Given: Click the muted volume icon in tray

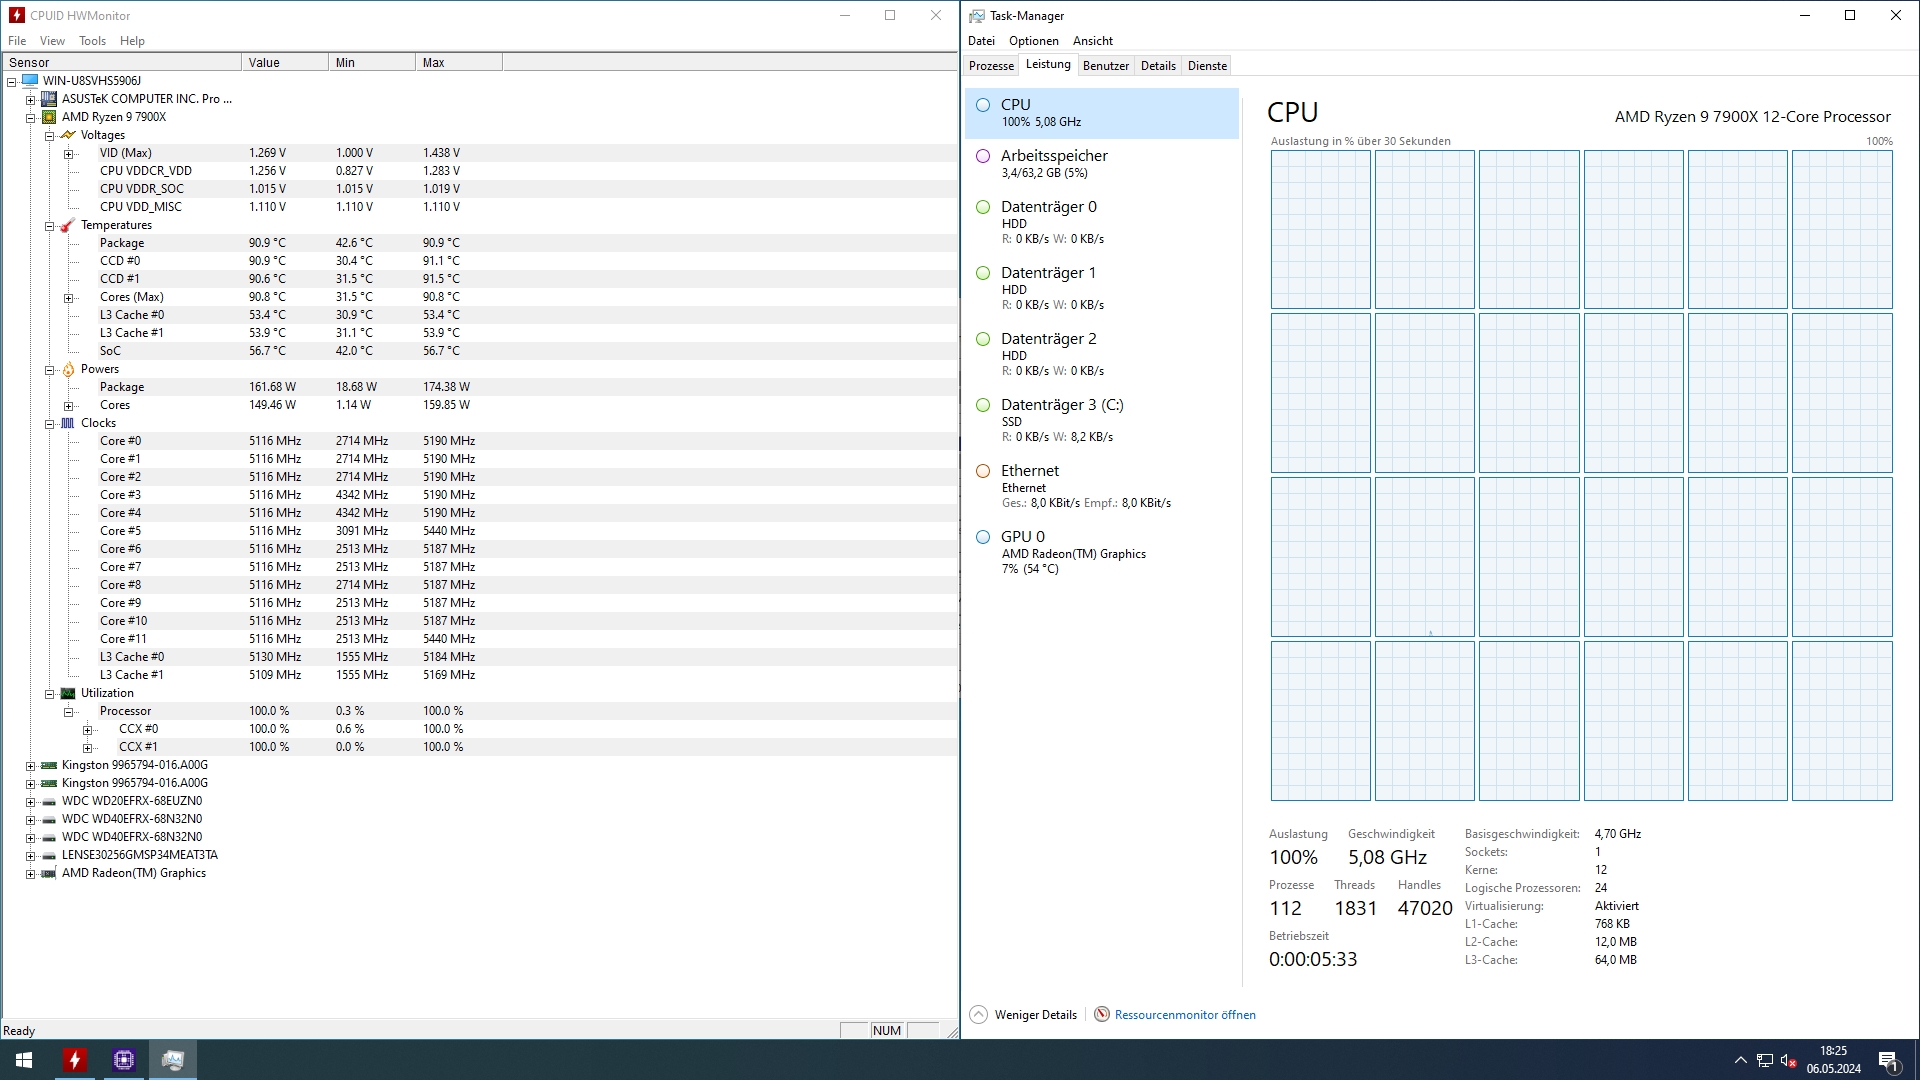Looking at the screenshot, I should tap(1788, 1060).
